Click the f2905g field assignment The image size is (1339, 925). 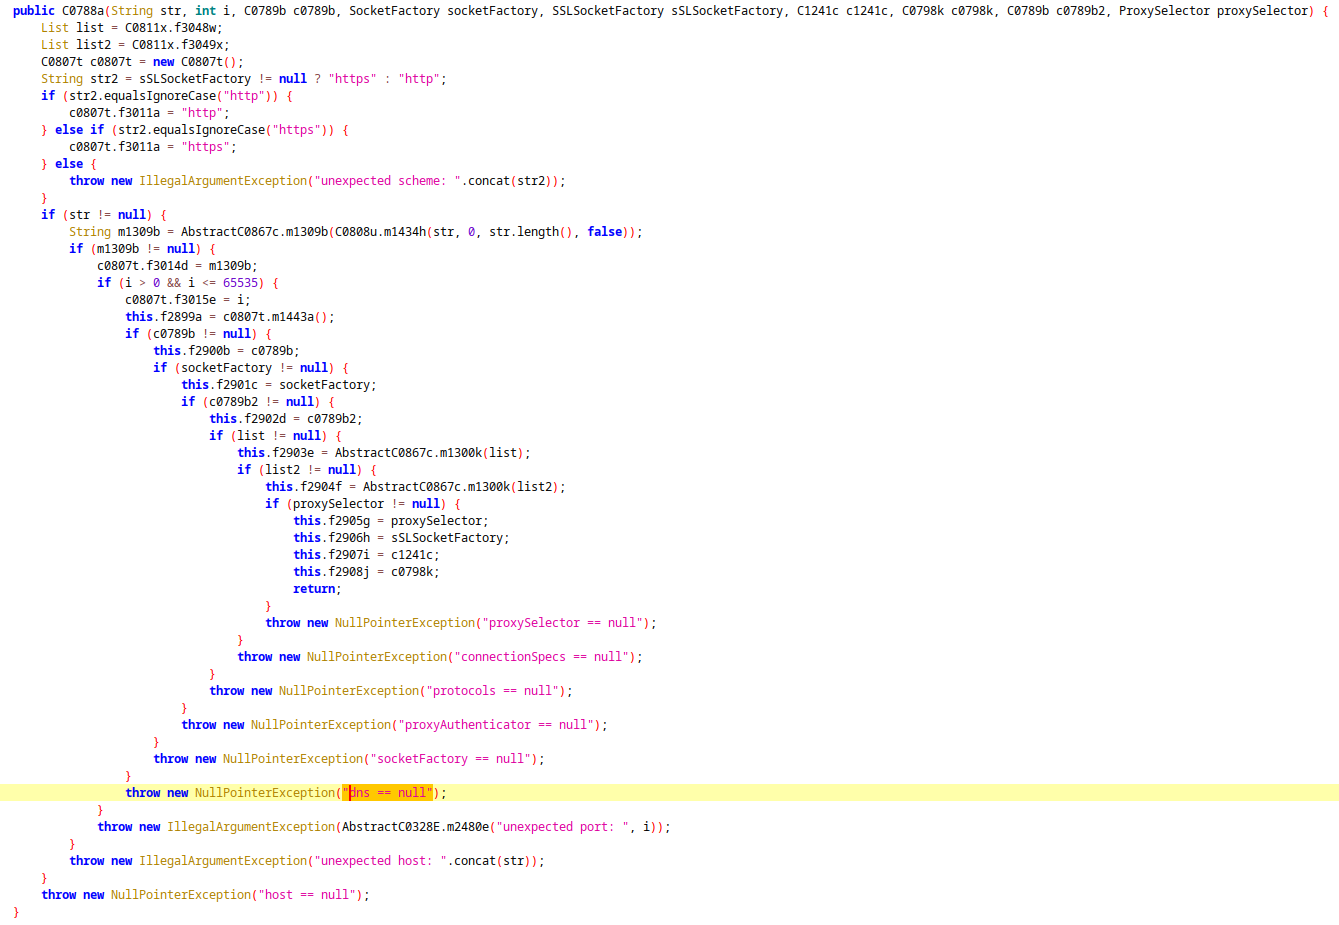349,521
